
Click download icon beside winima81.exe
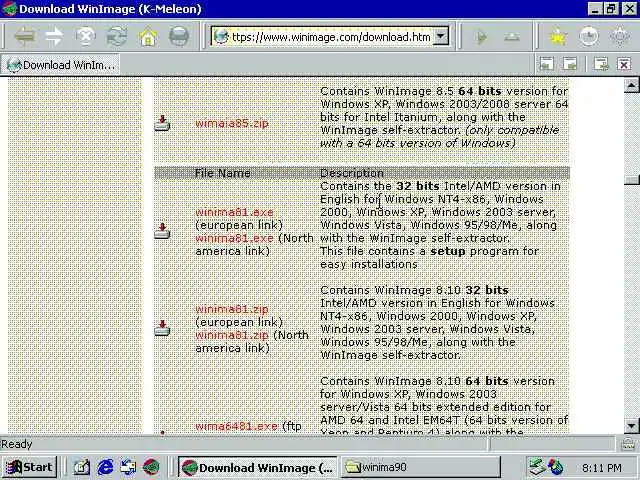(162, 231)
